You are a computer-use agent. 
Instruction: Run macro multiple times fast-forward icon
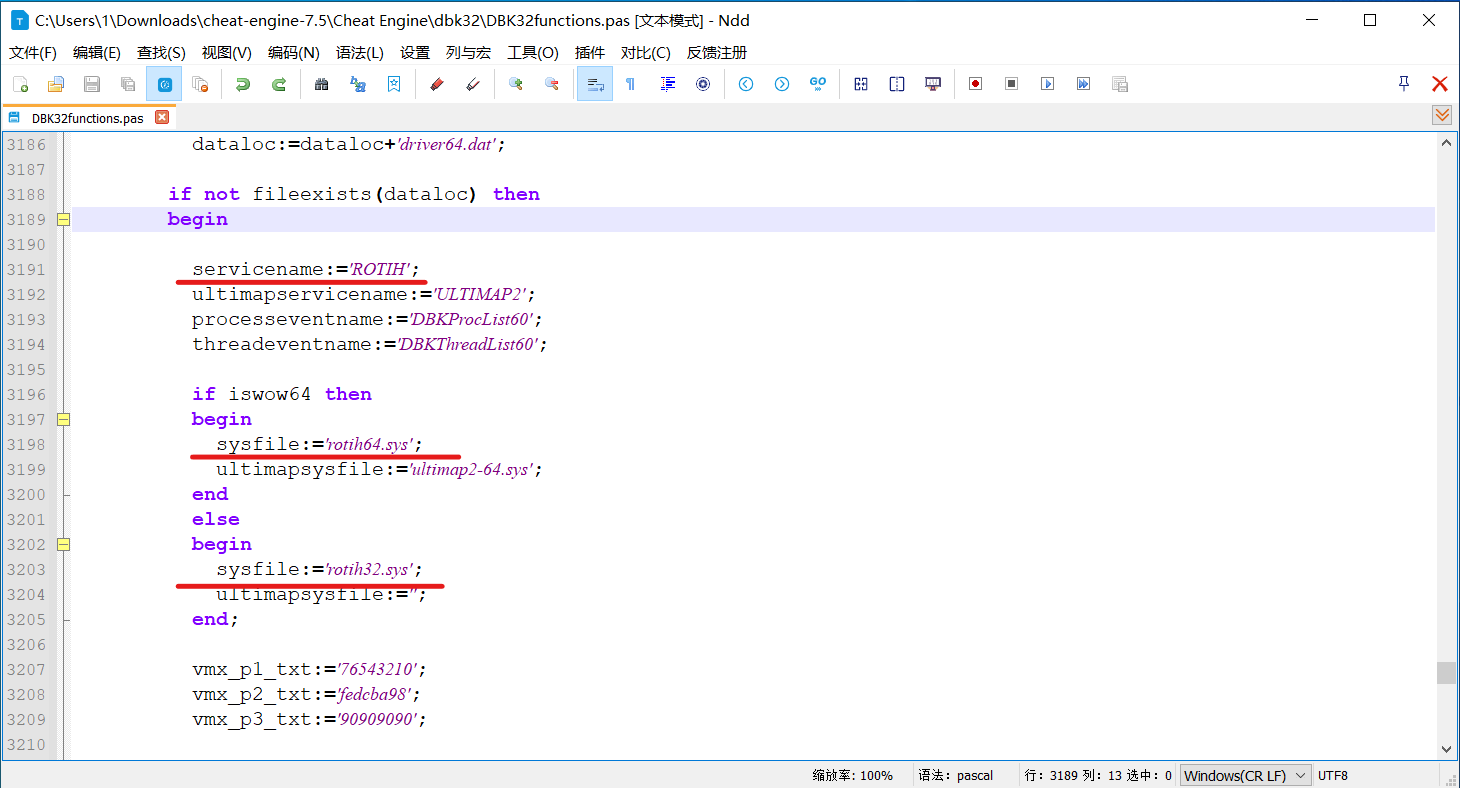[1083, 84]
